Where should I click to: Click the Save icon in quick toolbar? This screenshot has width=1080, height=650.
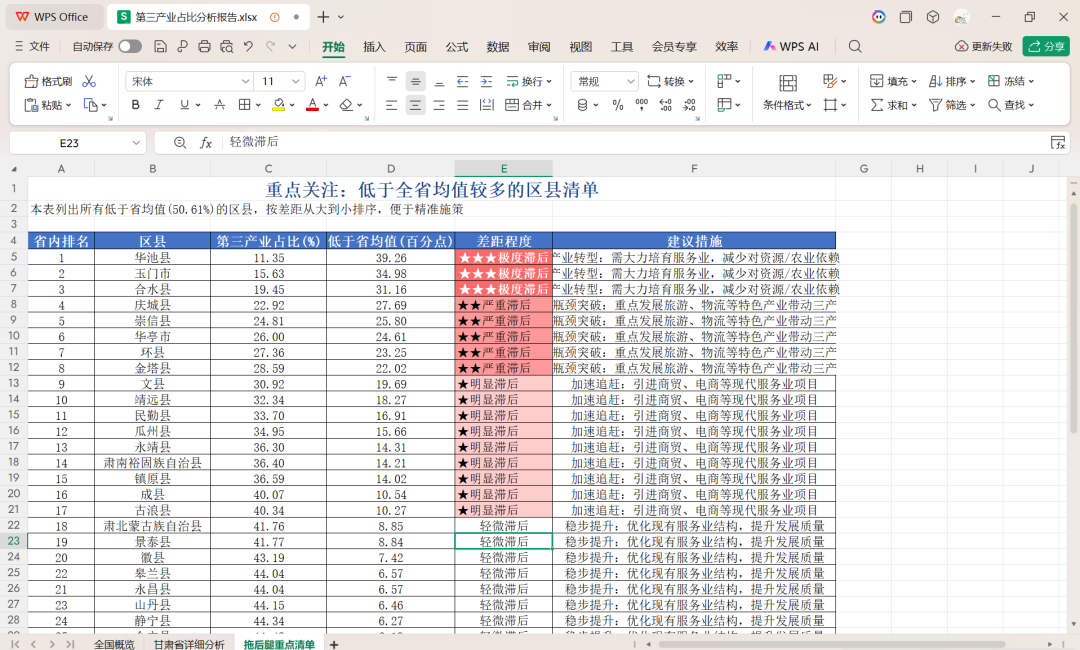[160, 46]
